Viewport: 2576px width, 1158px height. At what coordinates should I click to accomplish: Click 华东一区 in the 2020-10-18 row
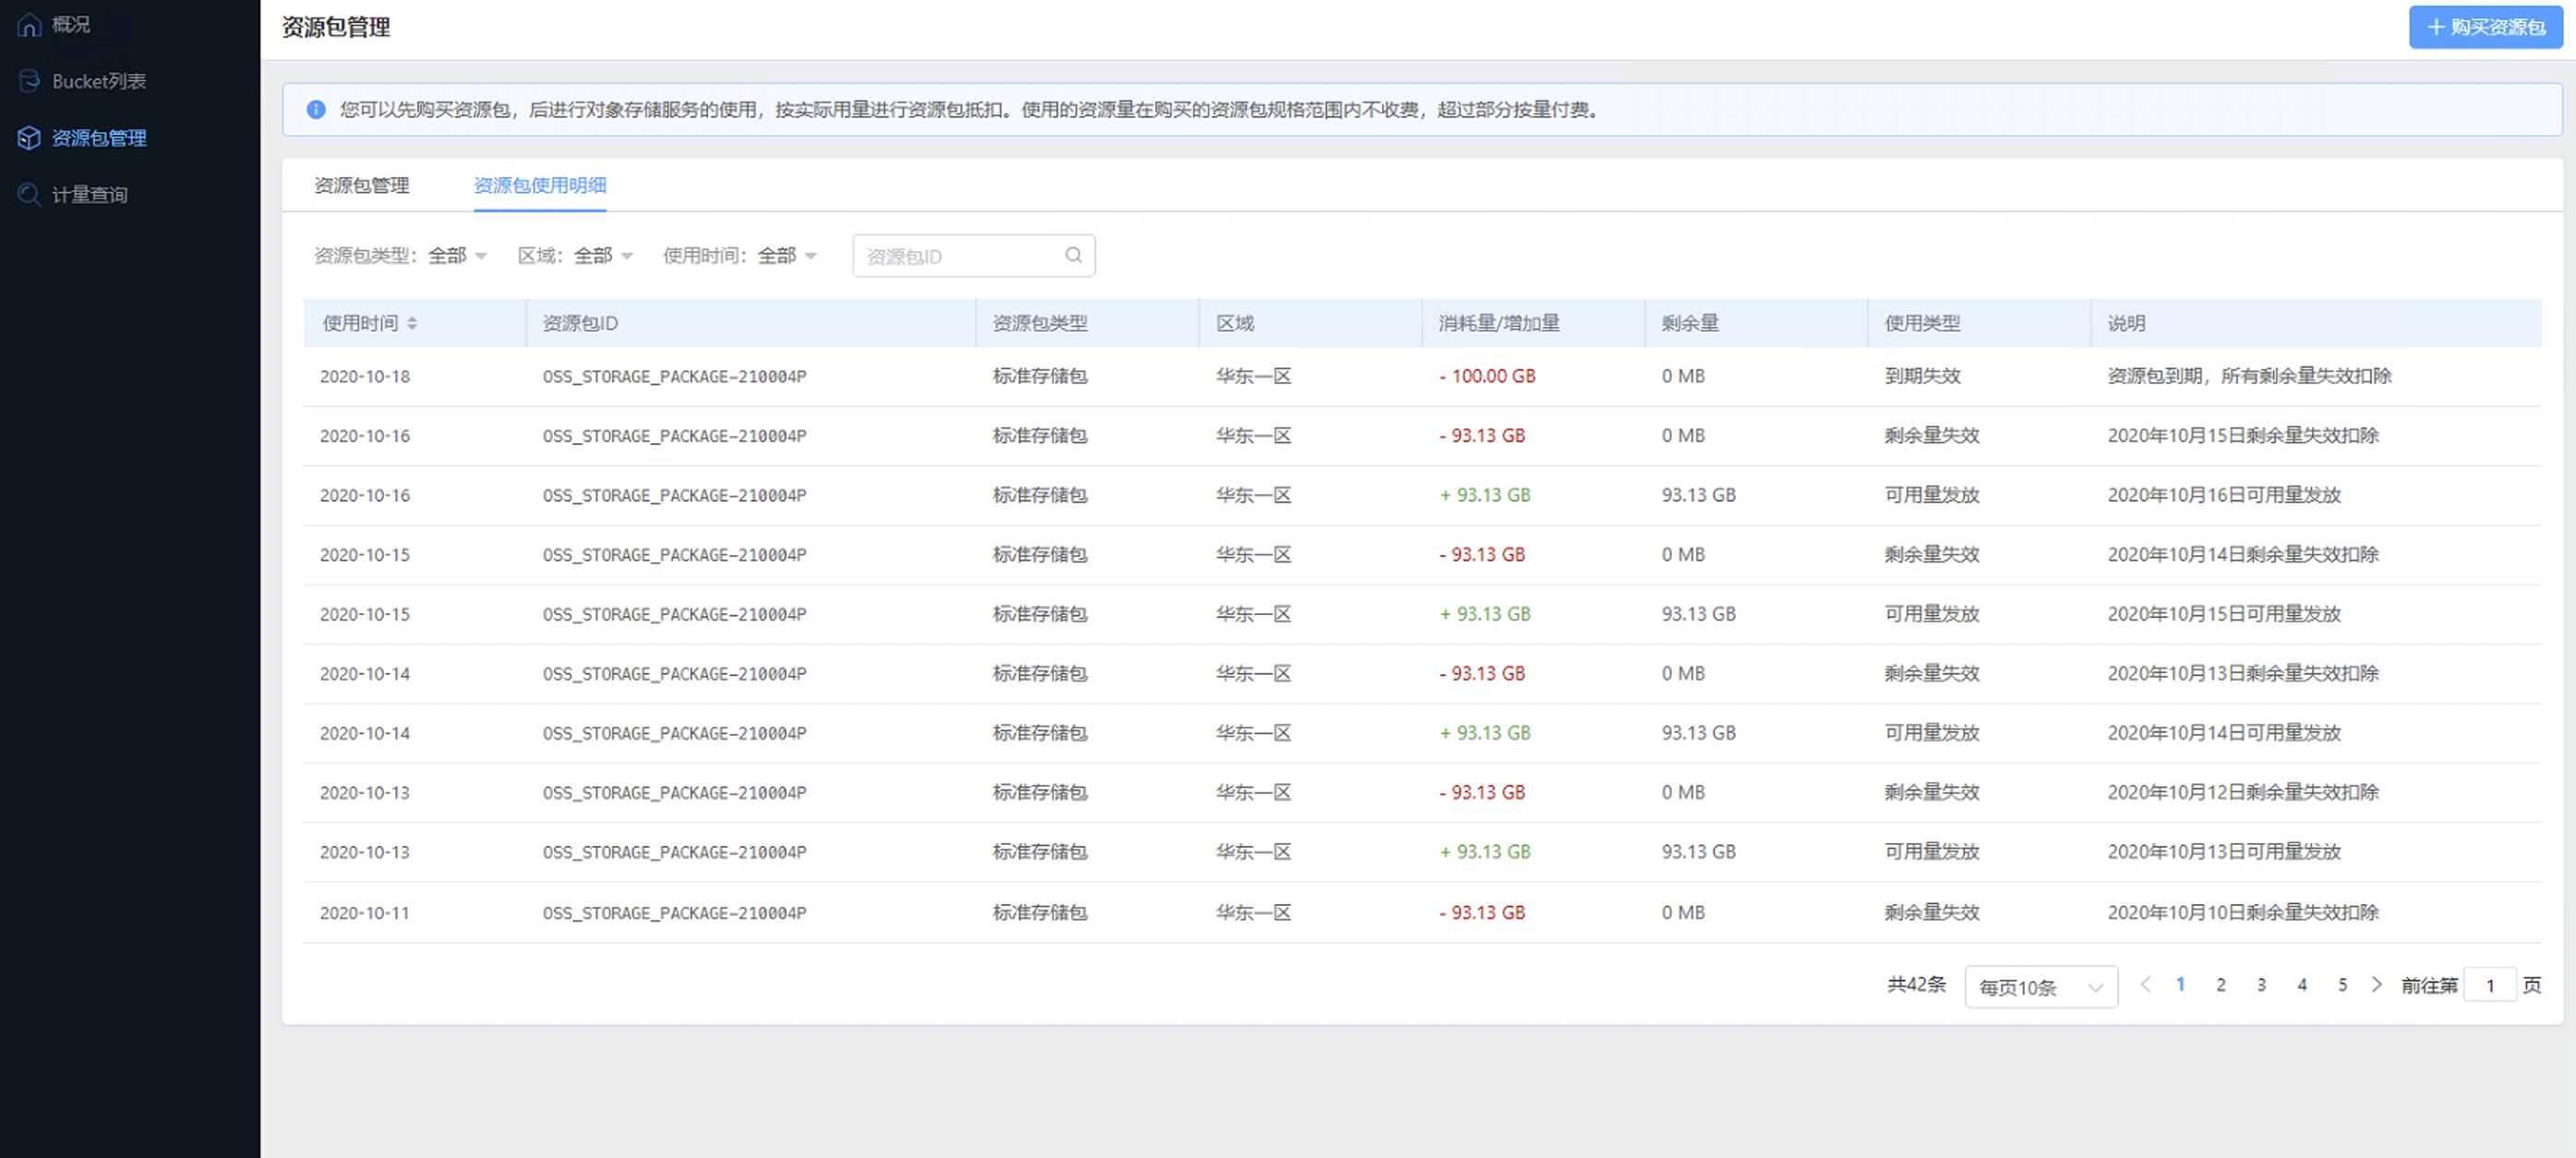[x=1253, y=376]
